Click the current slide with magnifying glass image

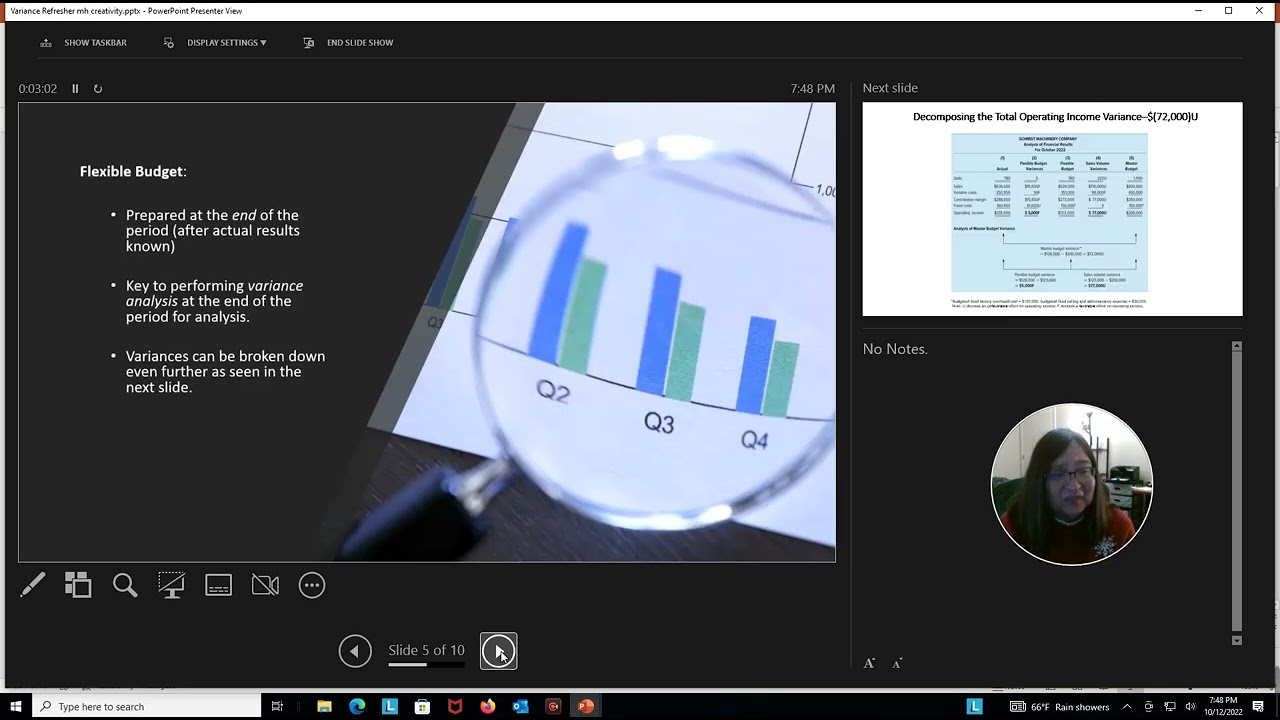427,332
